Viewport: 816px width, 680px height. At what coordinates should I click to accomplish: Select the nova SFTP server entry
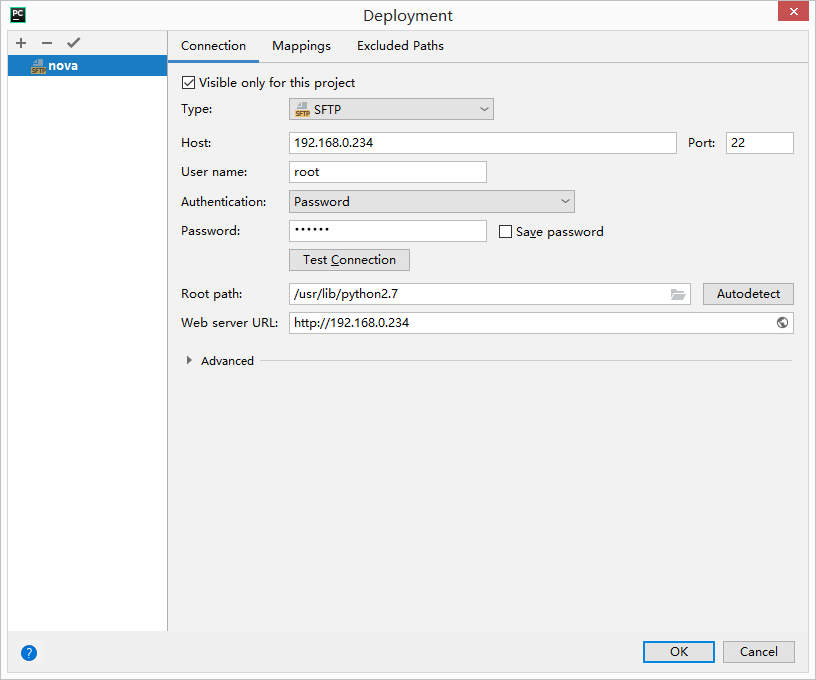click(x=87, y=66)
